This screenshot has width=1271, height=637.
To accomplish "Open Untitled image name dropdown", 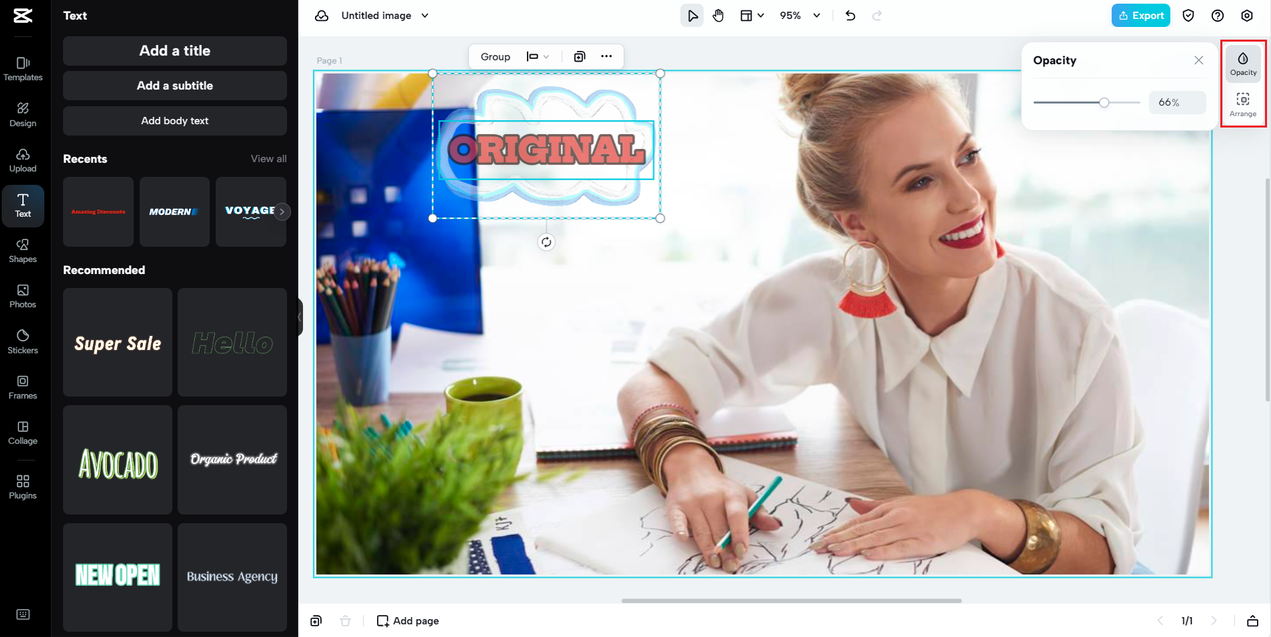I will 385,16.
